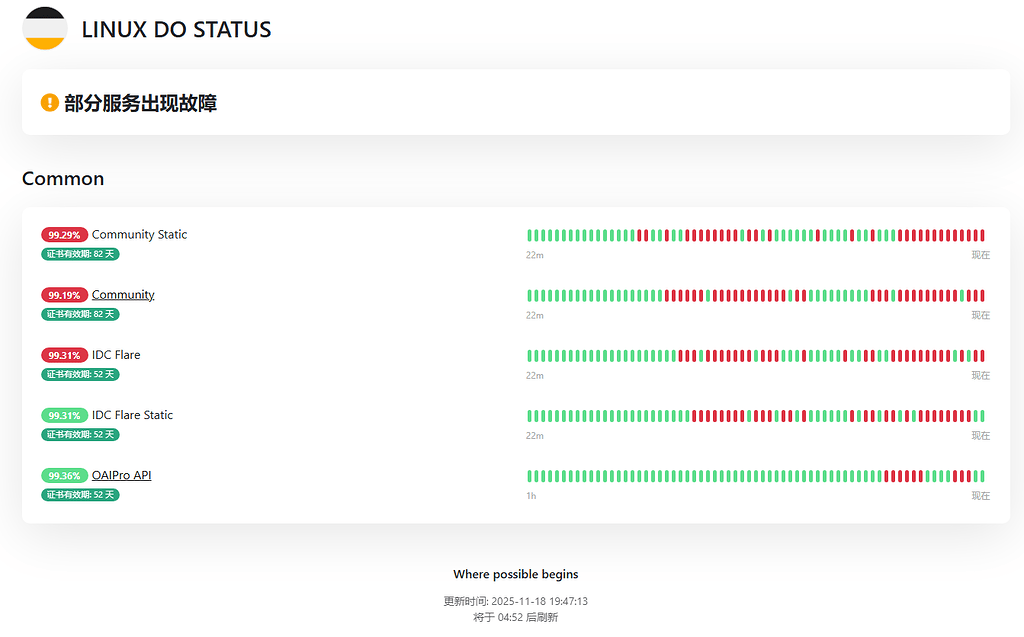The width and height of the screenshot is (1024, 637).
Task: Click the LINUX DO logo icon
Action: click(45, 28)
